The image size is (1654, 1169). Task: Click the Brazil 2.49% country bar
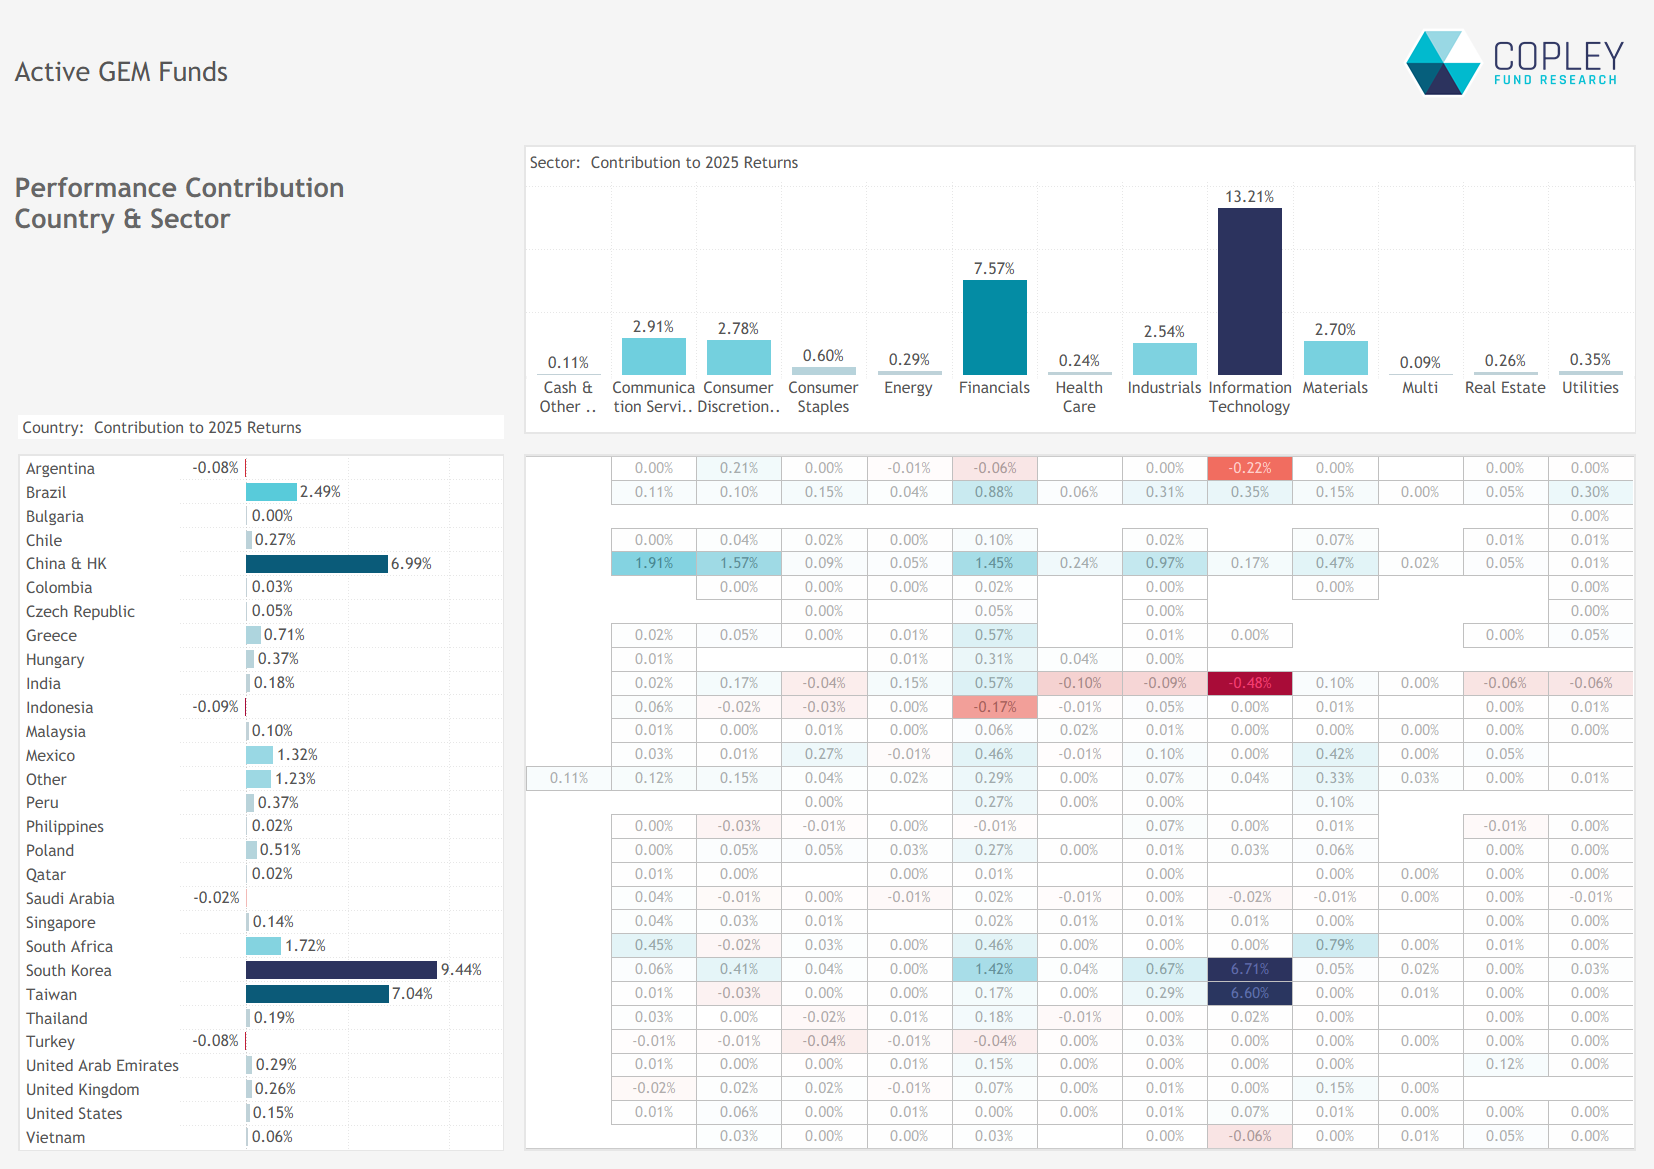[x=271, y=492]
